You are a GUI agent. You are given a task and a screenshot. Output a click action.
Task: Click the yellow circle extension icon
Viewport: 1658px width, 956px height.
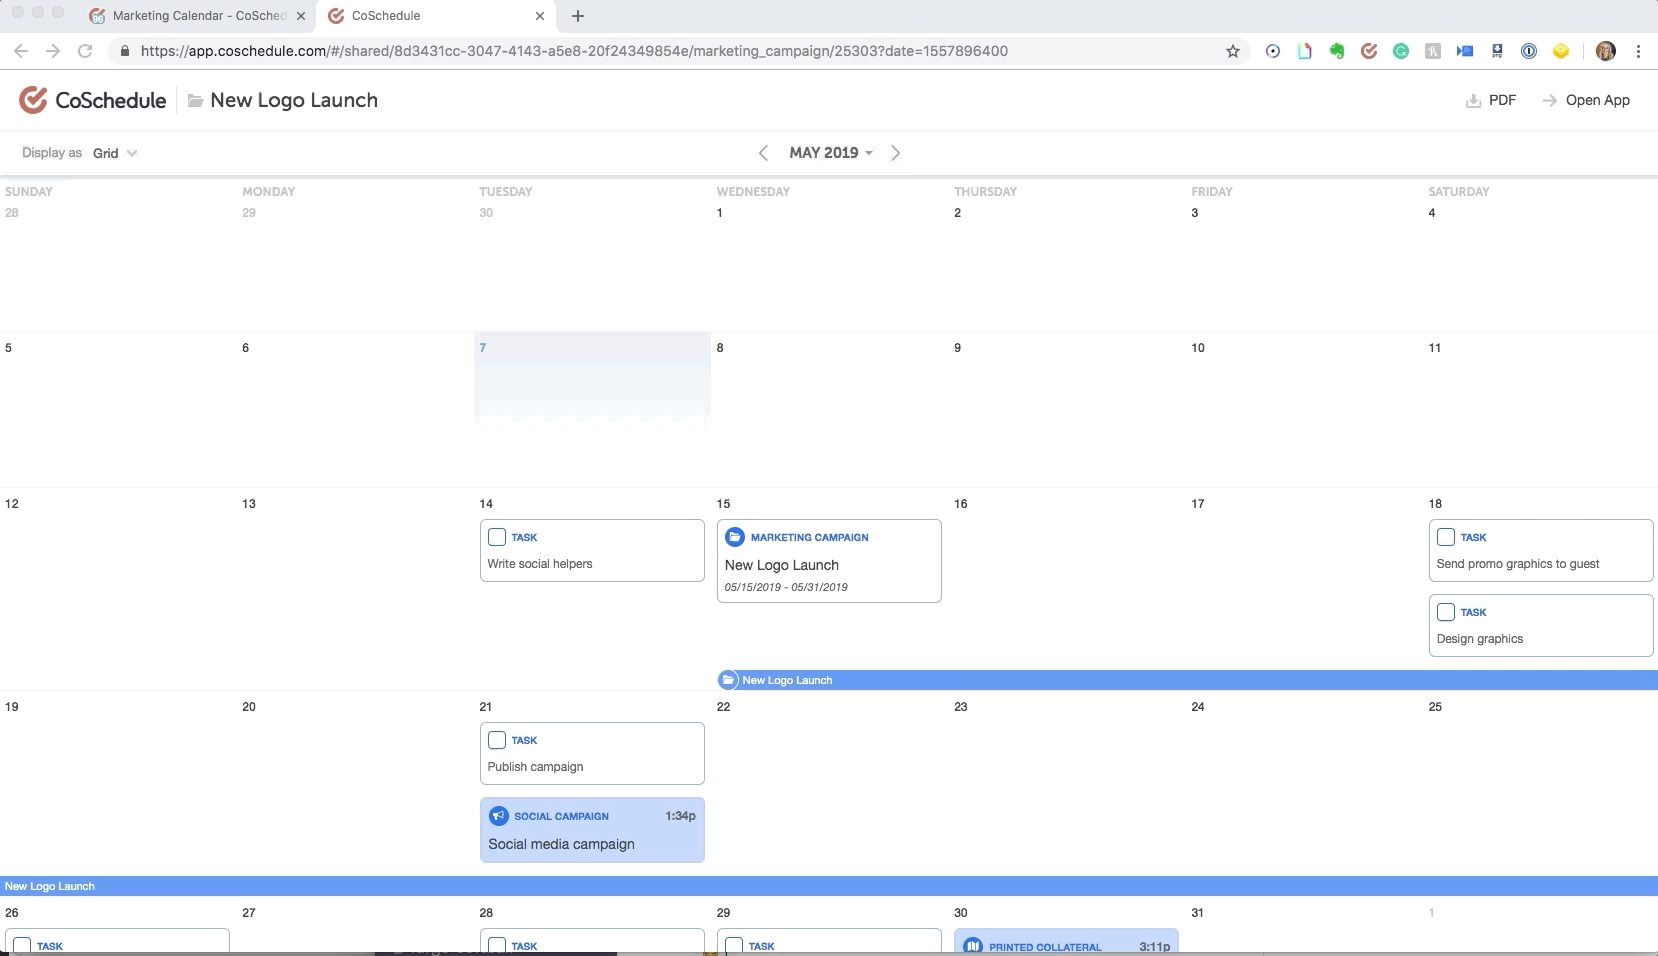pos(1561,51)
